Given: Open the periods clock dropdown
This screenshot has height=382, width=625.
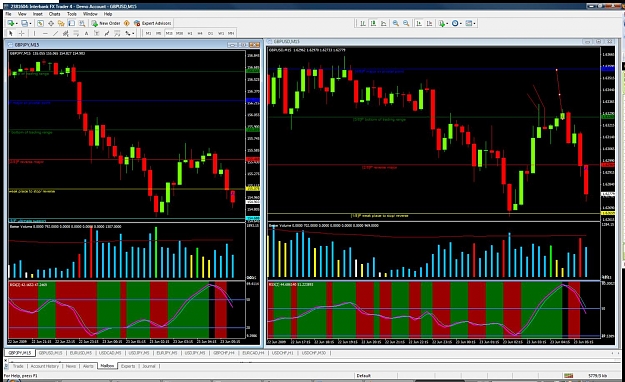Looking at the screenshot, I should point(456,23).
